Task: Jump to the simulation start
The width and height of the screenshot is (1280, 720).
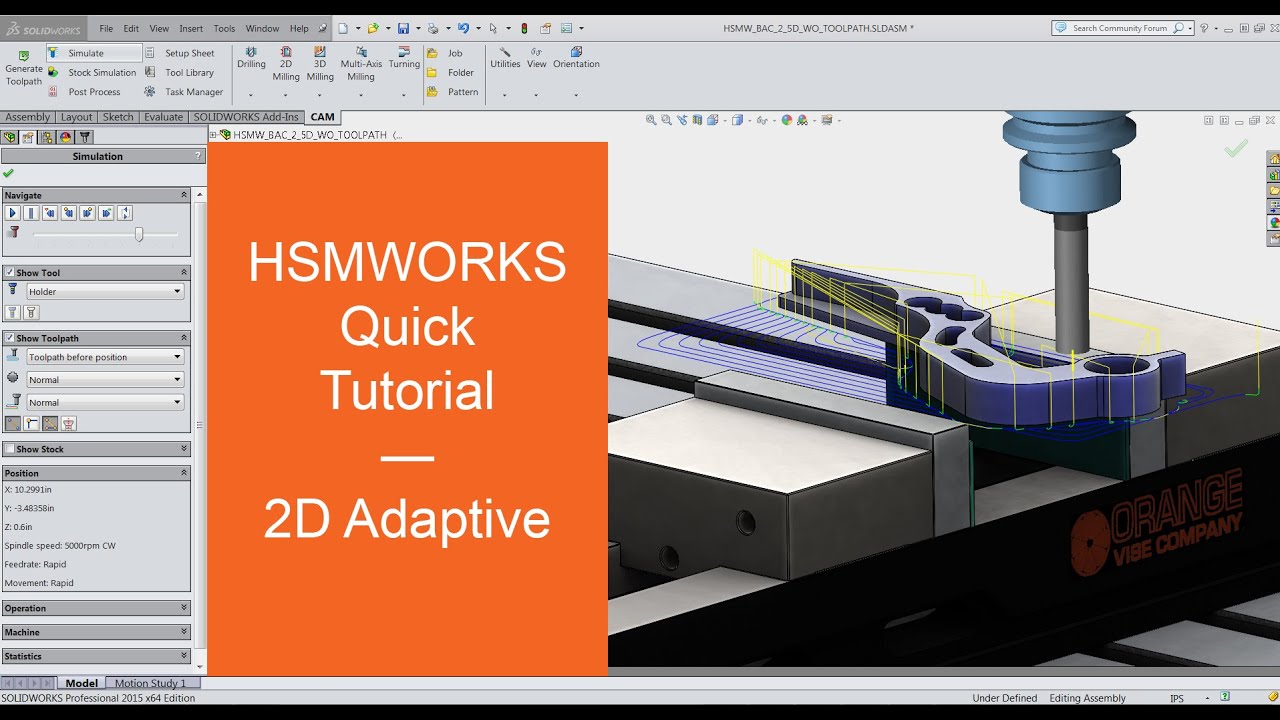Action: [50, 213]
